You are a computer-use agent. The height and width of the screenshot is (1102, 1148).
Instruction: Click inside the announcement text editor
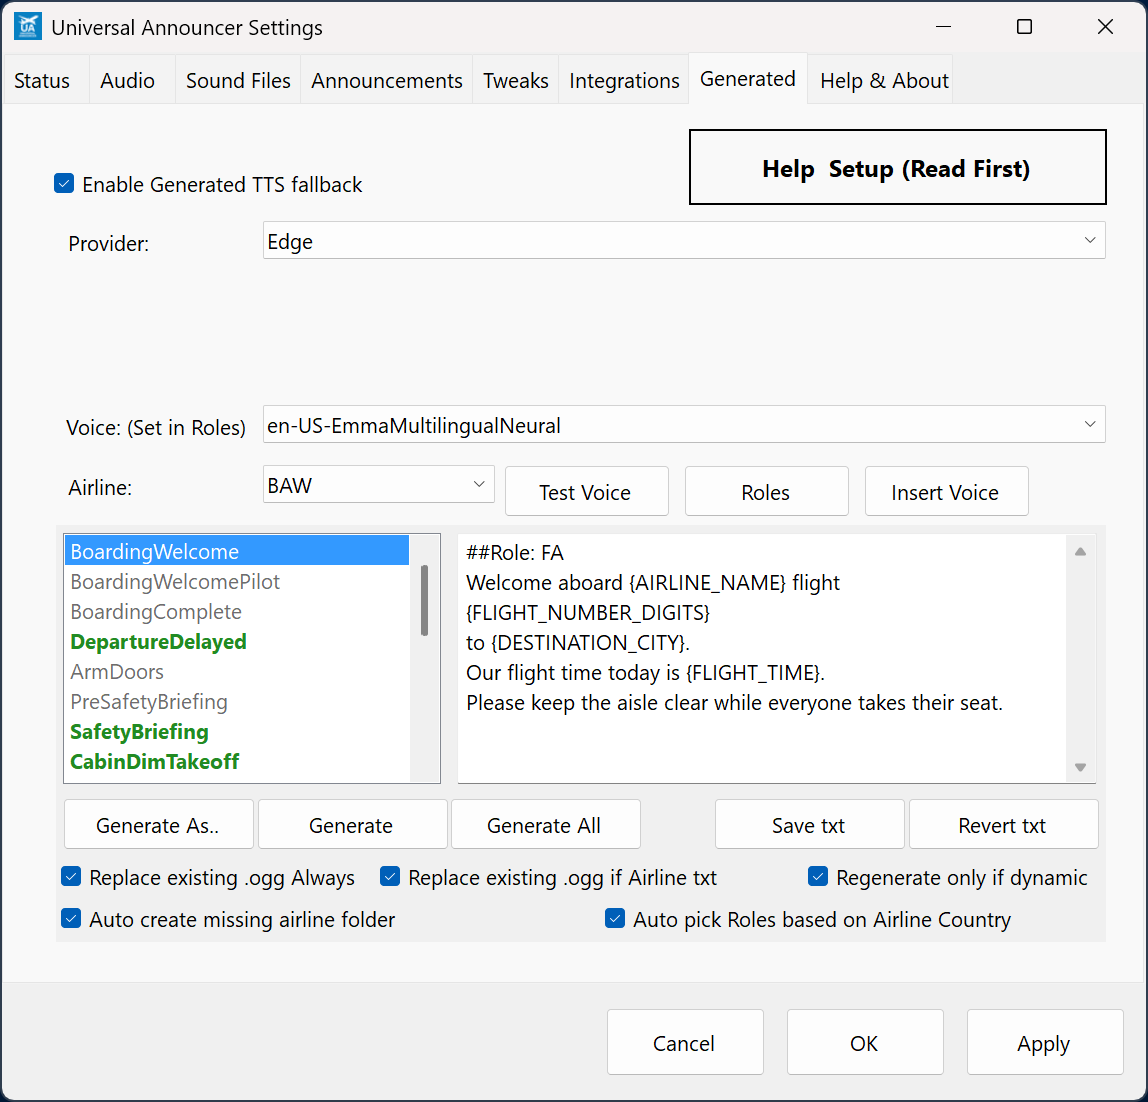[x=761, y=658]
